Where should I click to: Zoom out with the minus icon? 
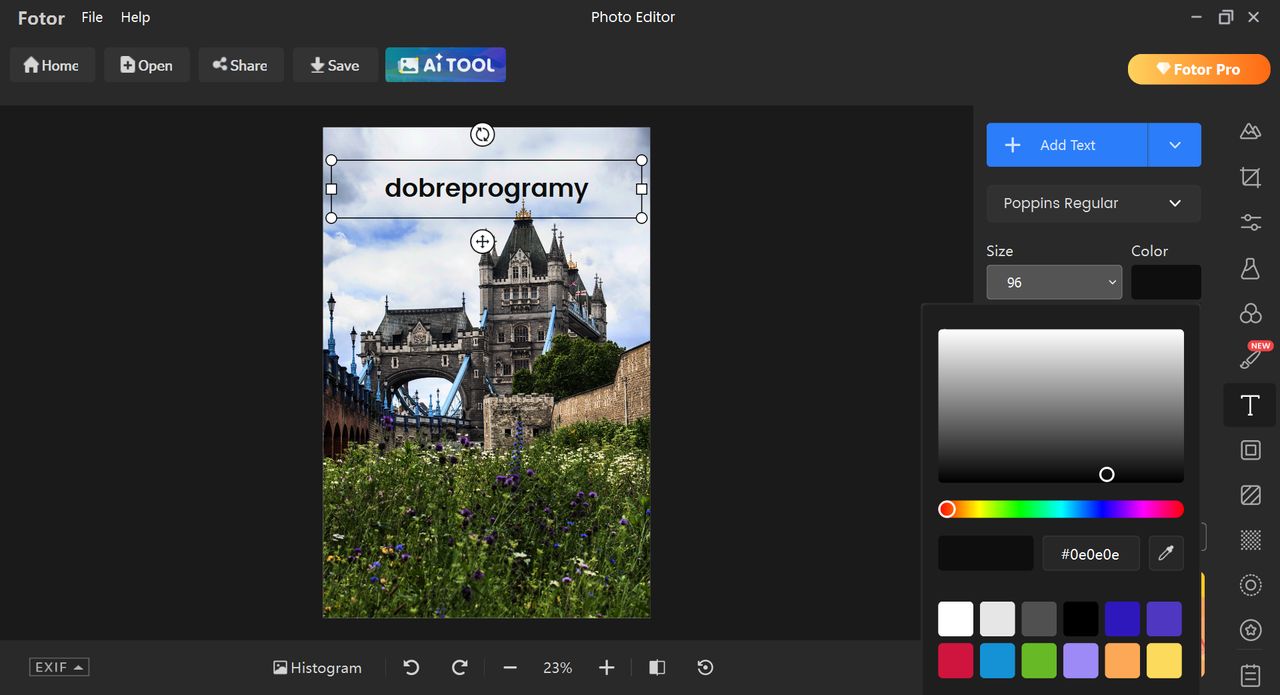(x=510, y=667)
